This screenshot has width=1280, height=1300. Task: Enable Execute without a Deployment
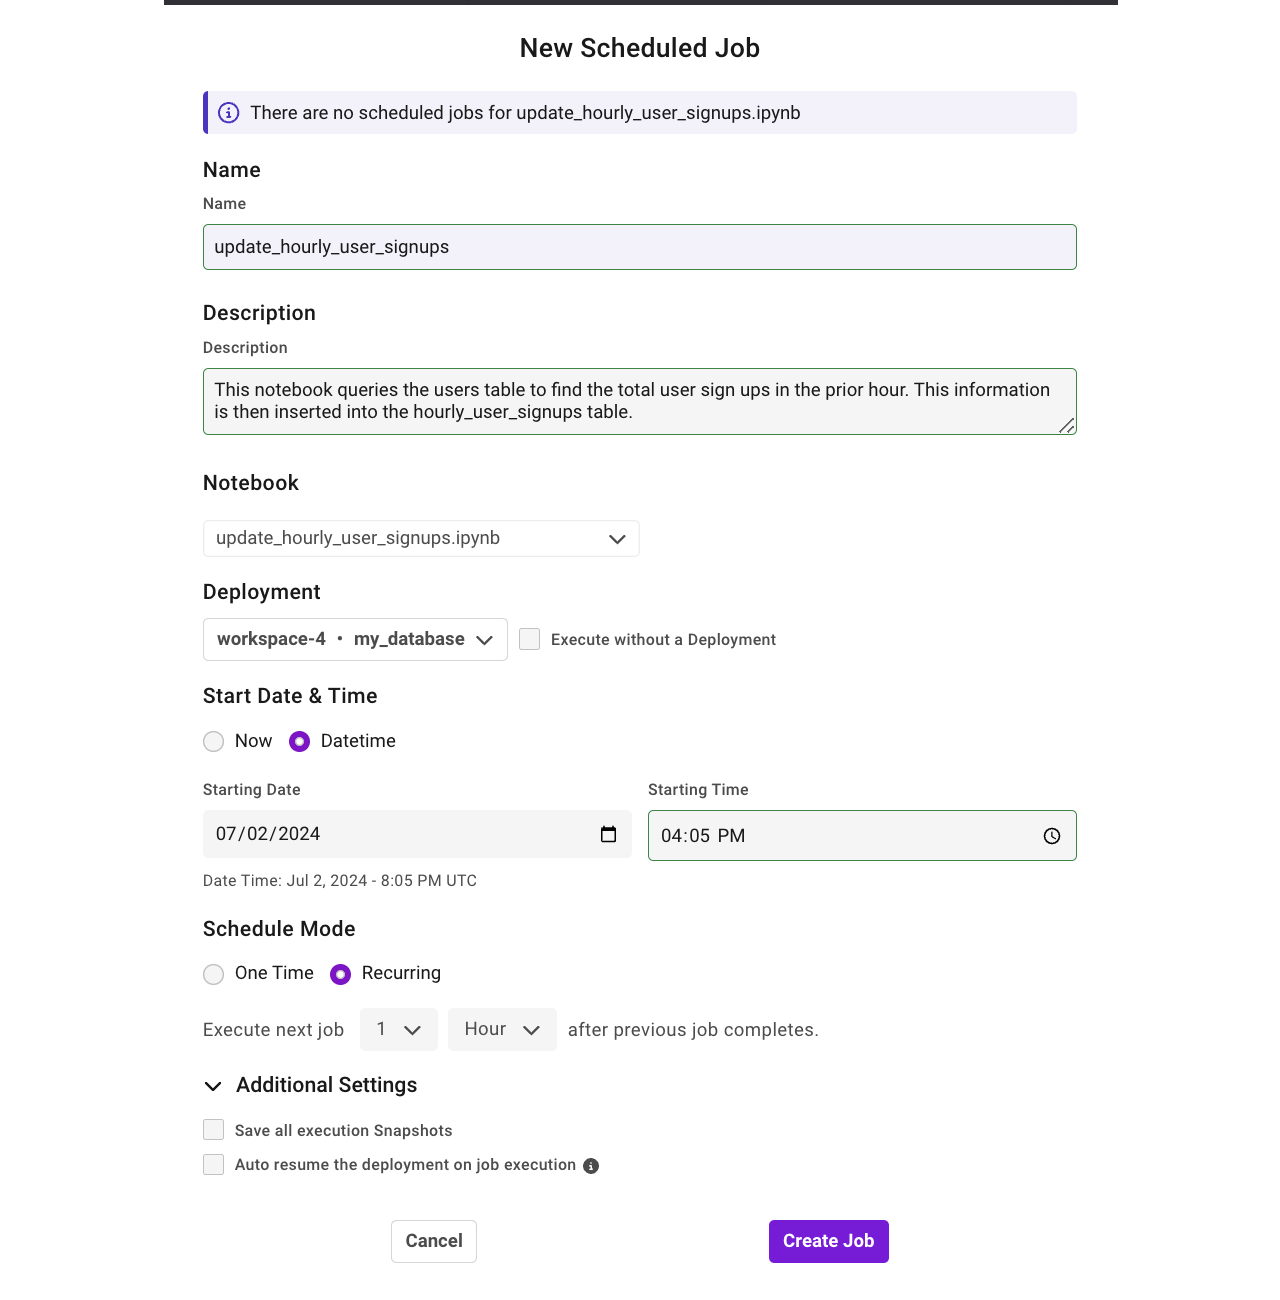pos(529,639)
